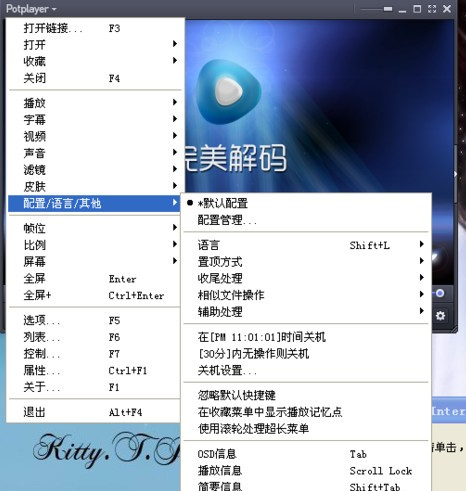The height and width of the screenshot is (491, 466).
Task: Open 关机设置... entry
Action: click(306, 370)
